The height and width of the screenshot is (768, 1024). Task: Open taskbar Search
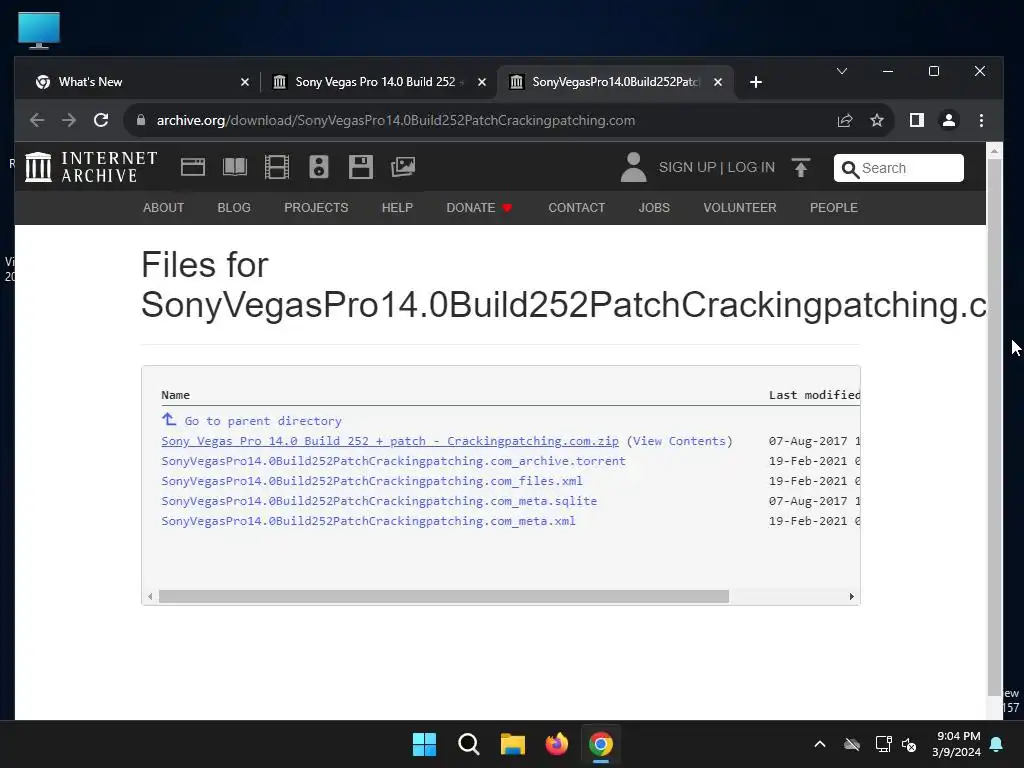(469, 744)
